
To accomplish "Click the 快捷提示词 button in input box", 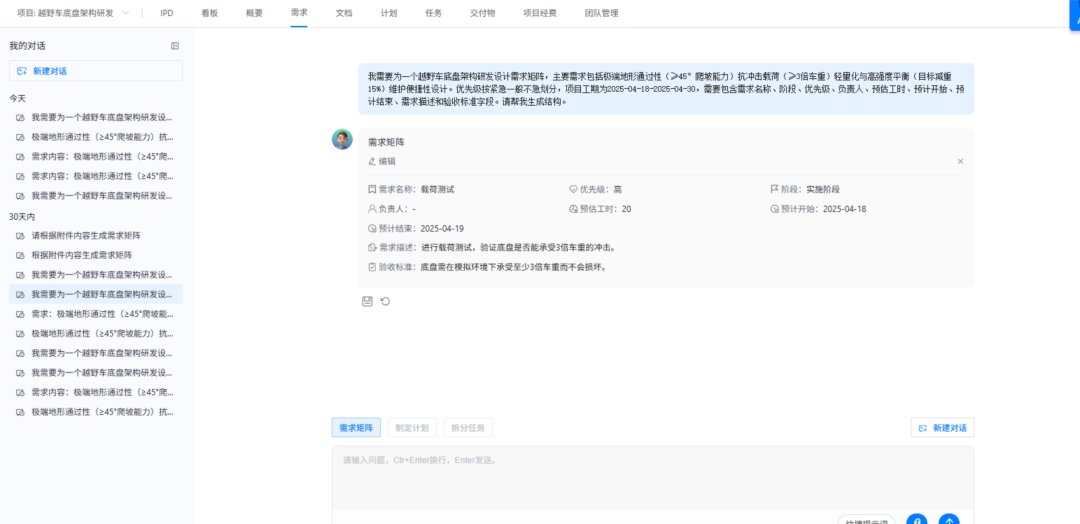I will (866, 521).
